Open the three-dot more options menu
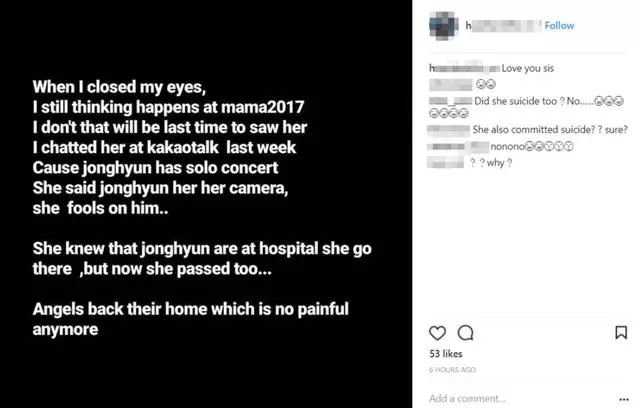640x408 pixels. coord(624,399)
